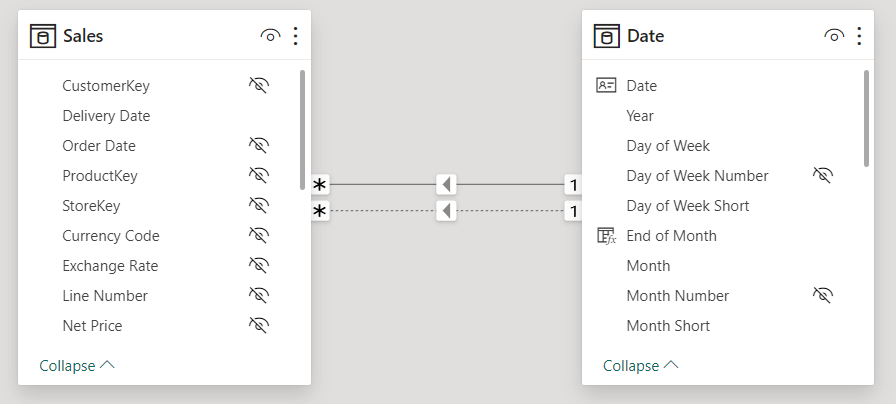
Task: Click the Date field identity card icon
Action: click(606, 86)
